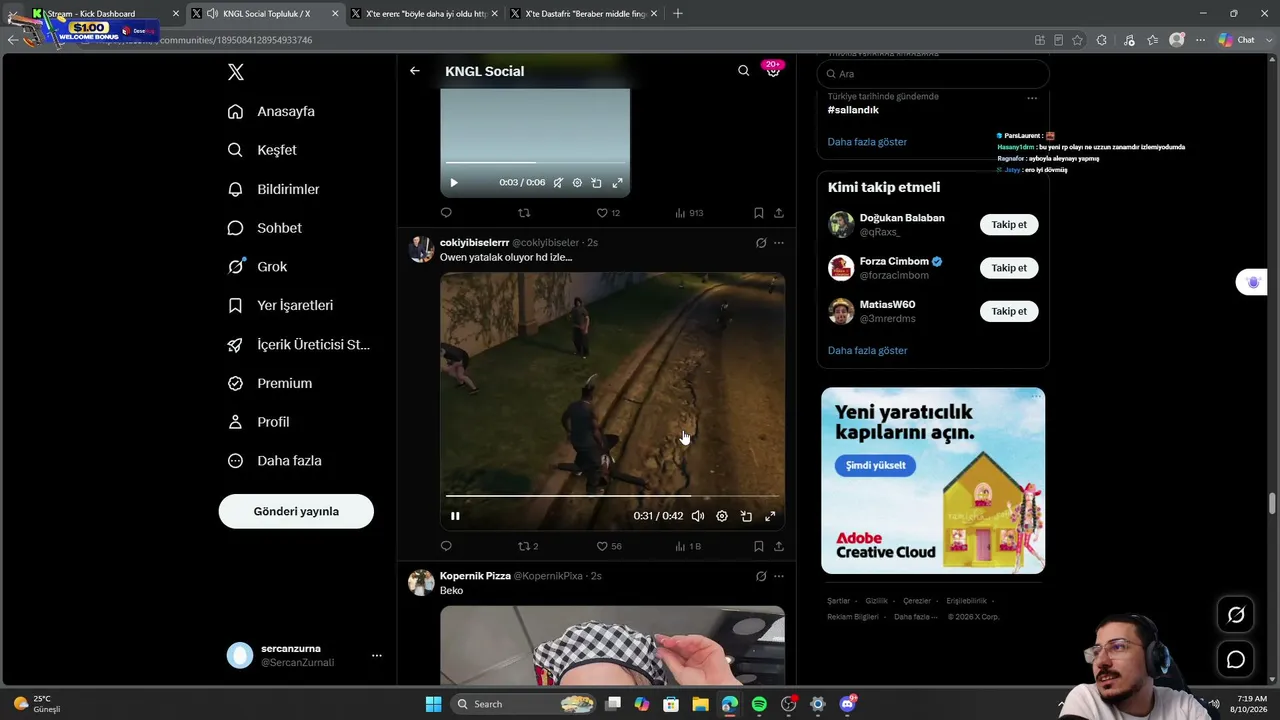Bookmark the post with 913 views
Screen dimensions: 1280x720
(759, 213)
